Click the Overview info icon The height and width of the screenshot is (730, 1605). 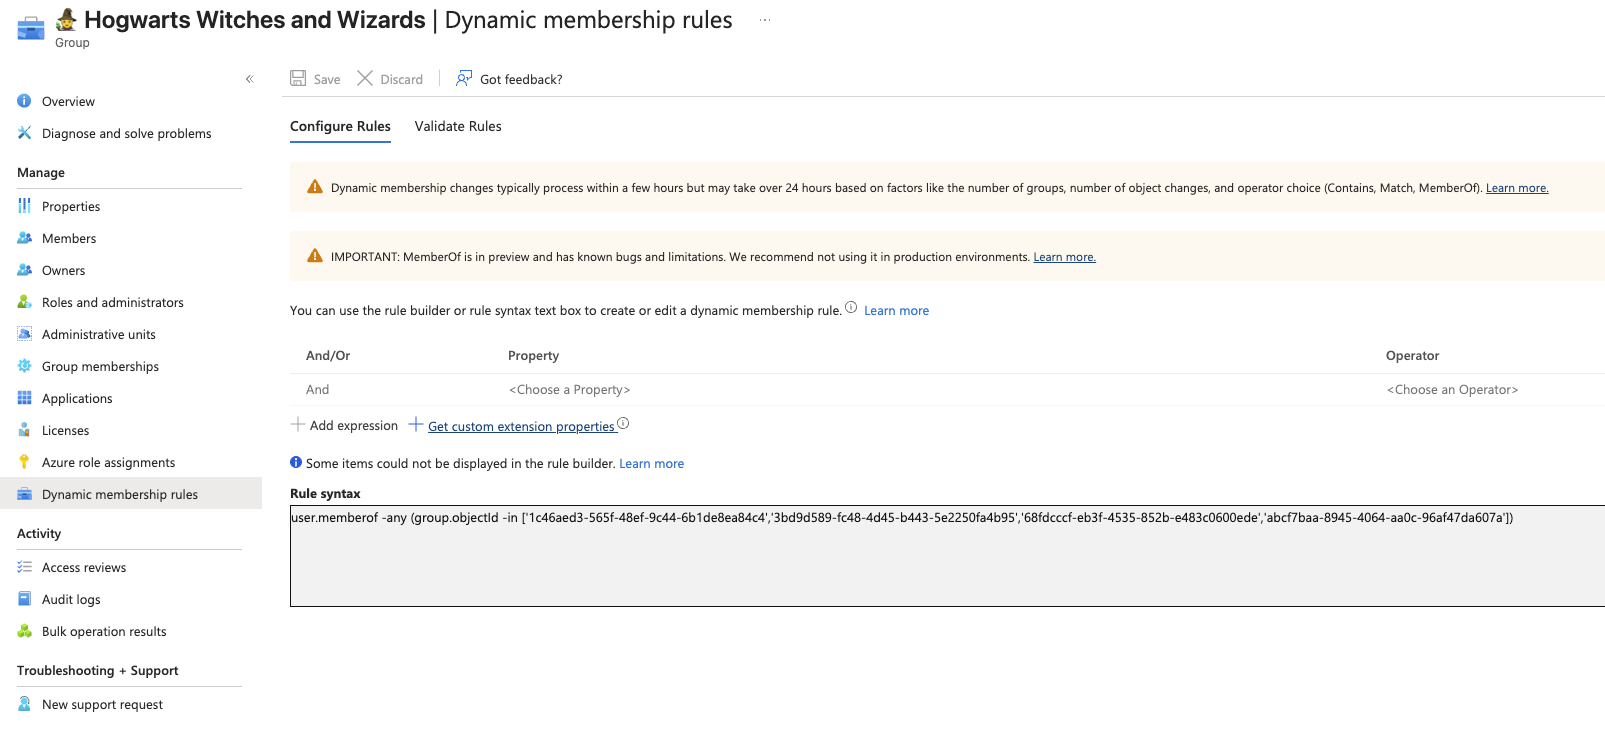(24, 101)
